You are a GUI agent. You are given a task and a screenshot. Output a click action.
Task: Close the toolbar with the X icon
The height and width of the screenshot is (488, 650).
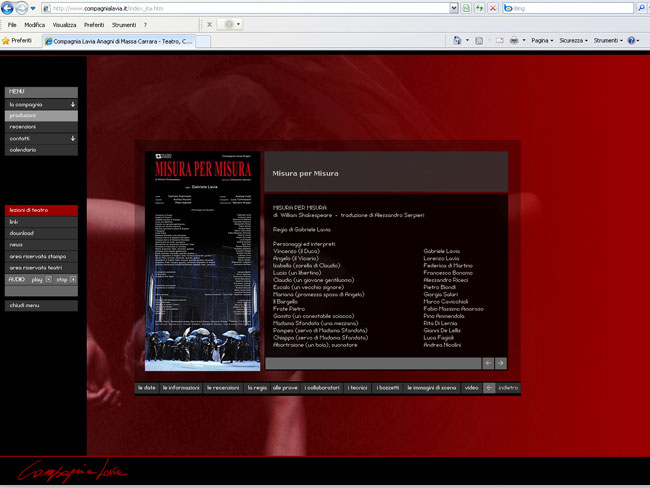(209, 24)
